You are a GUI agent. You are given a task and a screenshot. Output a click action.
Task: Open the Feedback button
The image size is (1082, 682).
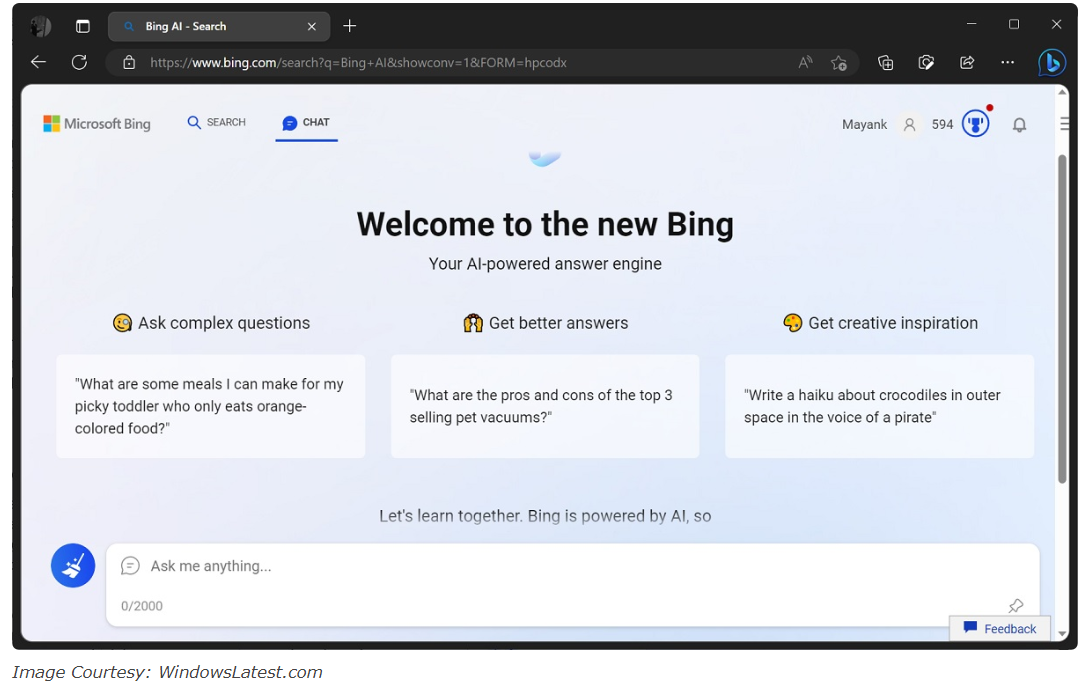point(1000,629)
